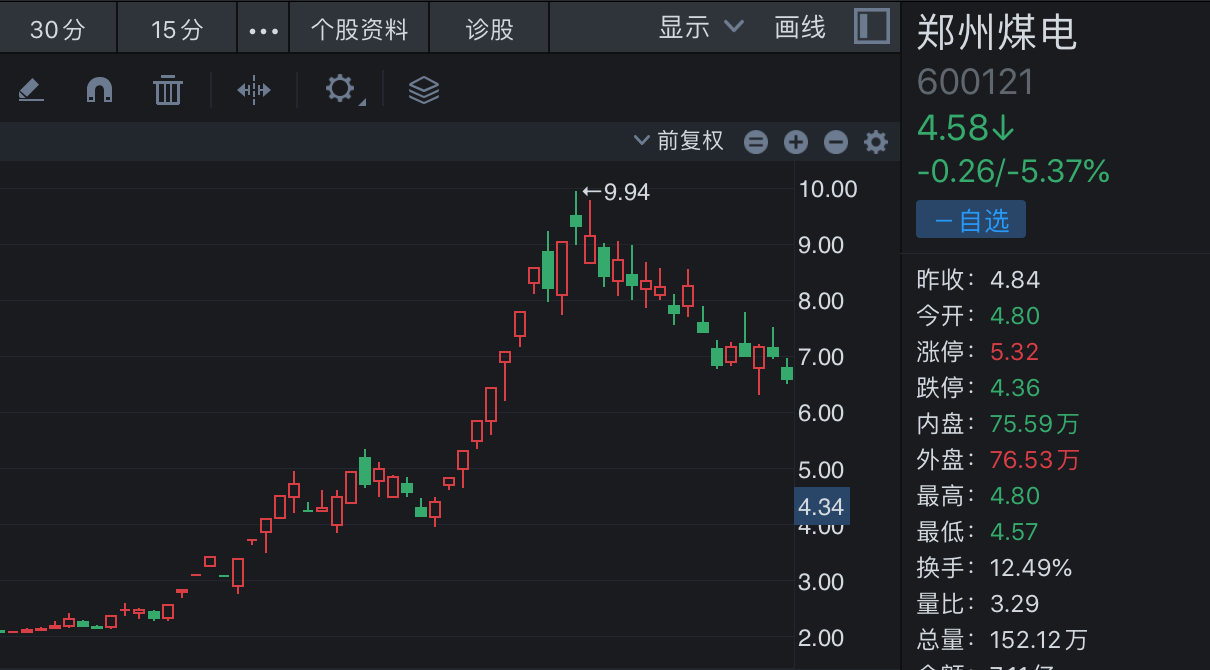The width and height of the screenshot is (1210, 670).
Task: Zoom in chart with plus icon
Action: click(796, 143)
